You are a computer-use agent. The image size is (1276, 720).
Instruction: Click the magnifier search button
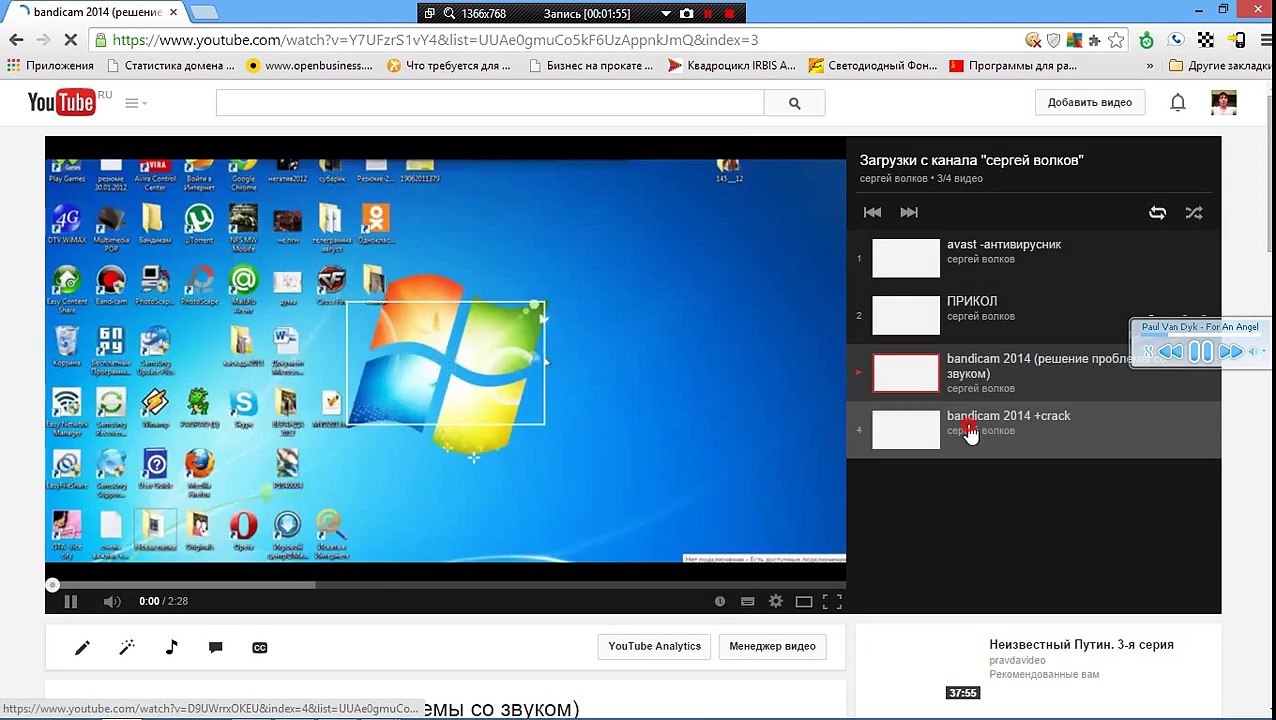point(794,103)
